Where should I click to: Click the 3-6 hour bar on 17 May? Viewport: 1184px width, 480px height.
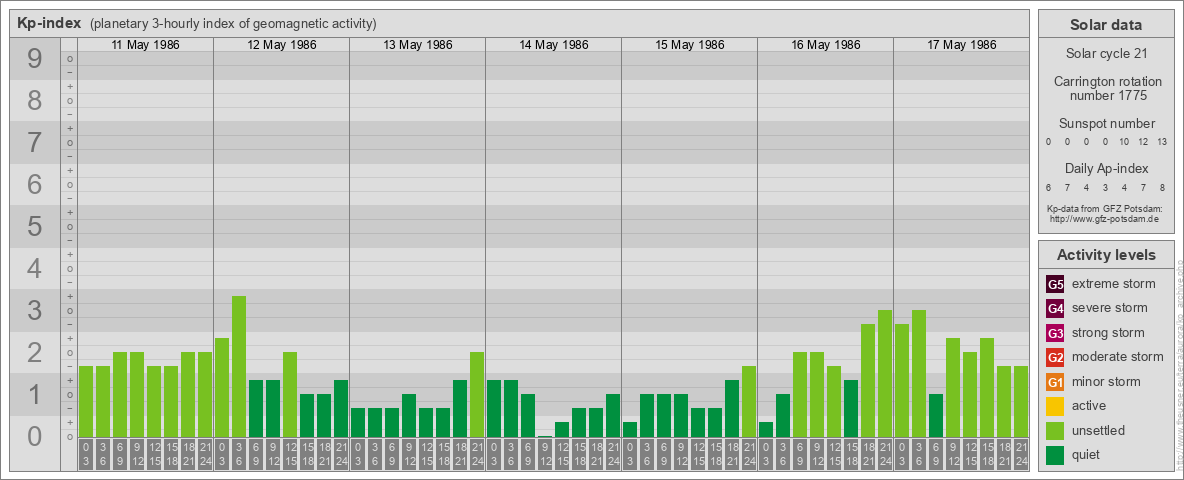point(918,373)
